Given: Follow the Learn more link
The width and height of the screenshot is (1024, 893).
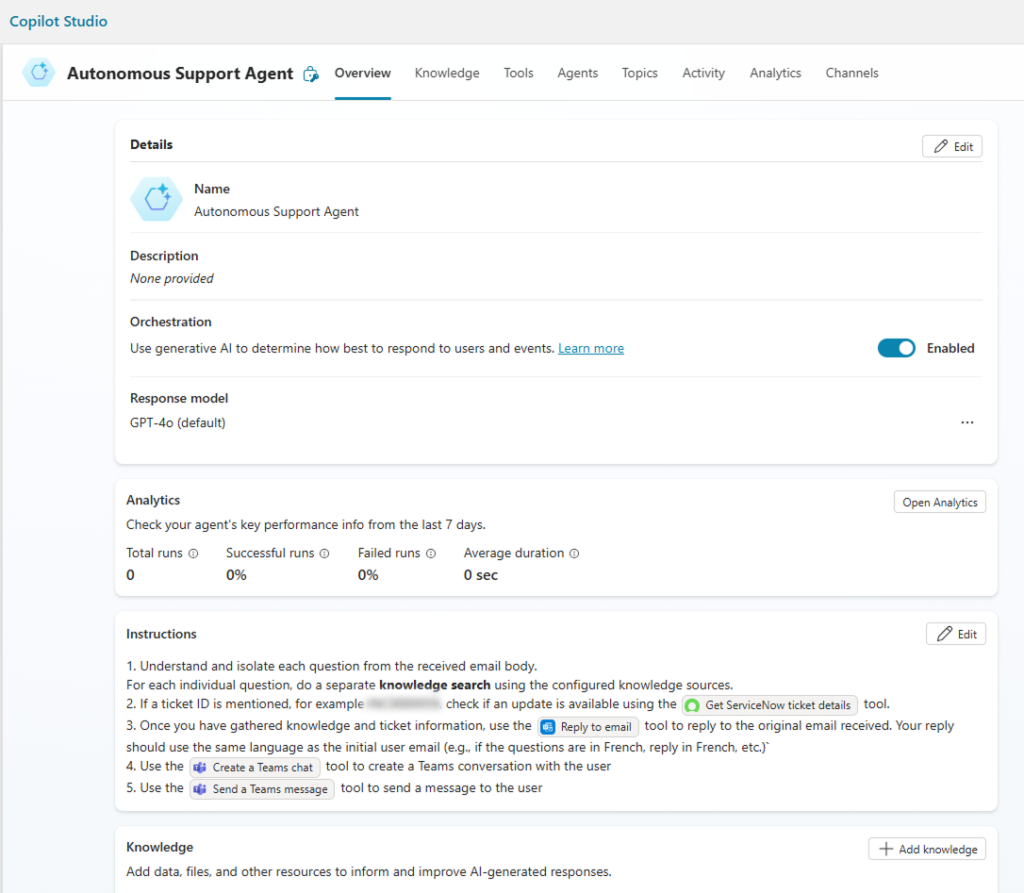Looking at the screenshot, I should click(x=591, y=348).
